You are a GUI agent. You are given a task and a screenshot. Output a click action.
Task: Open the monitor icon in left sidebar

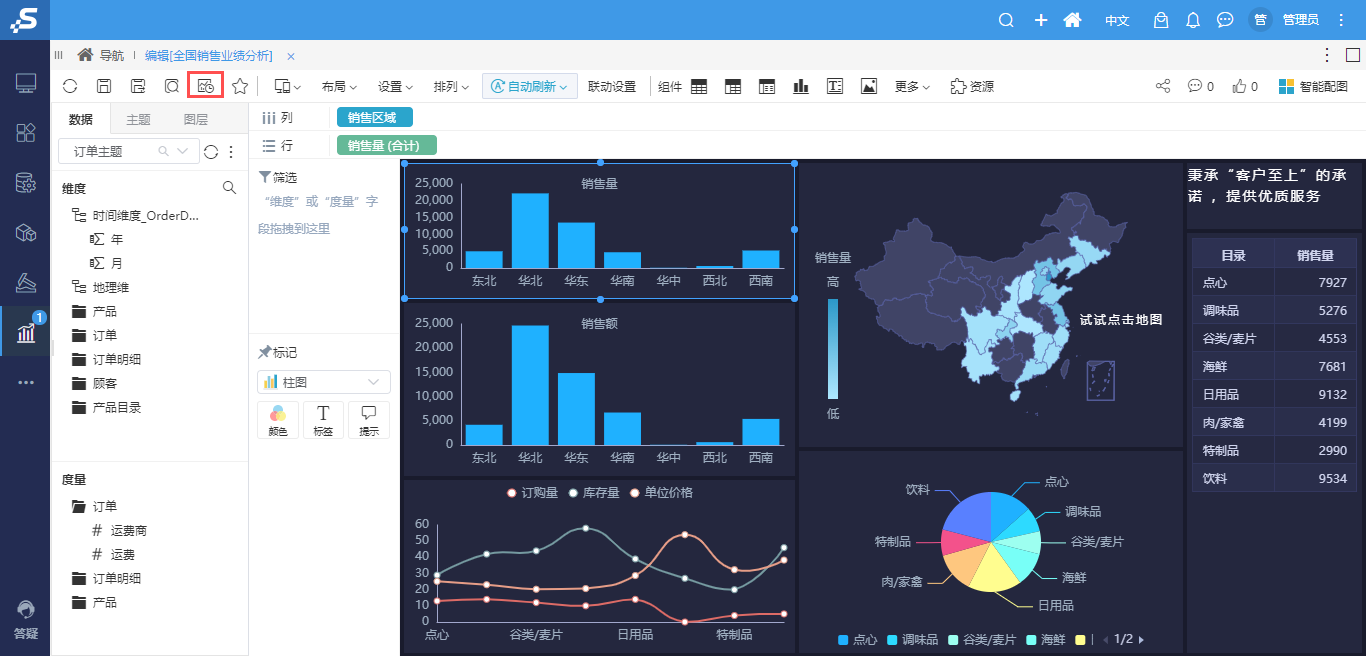coord(25,83)
